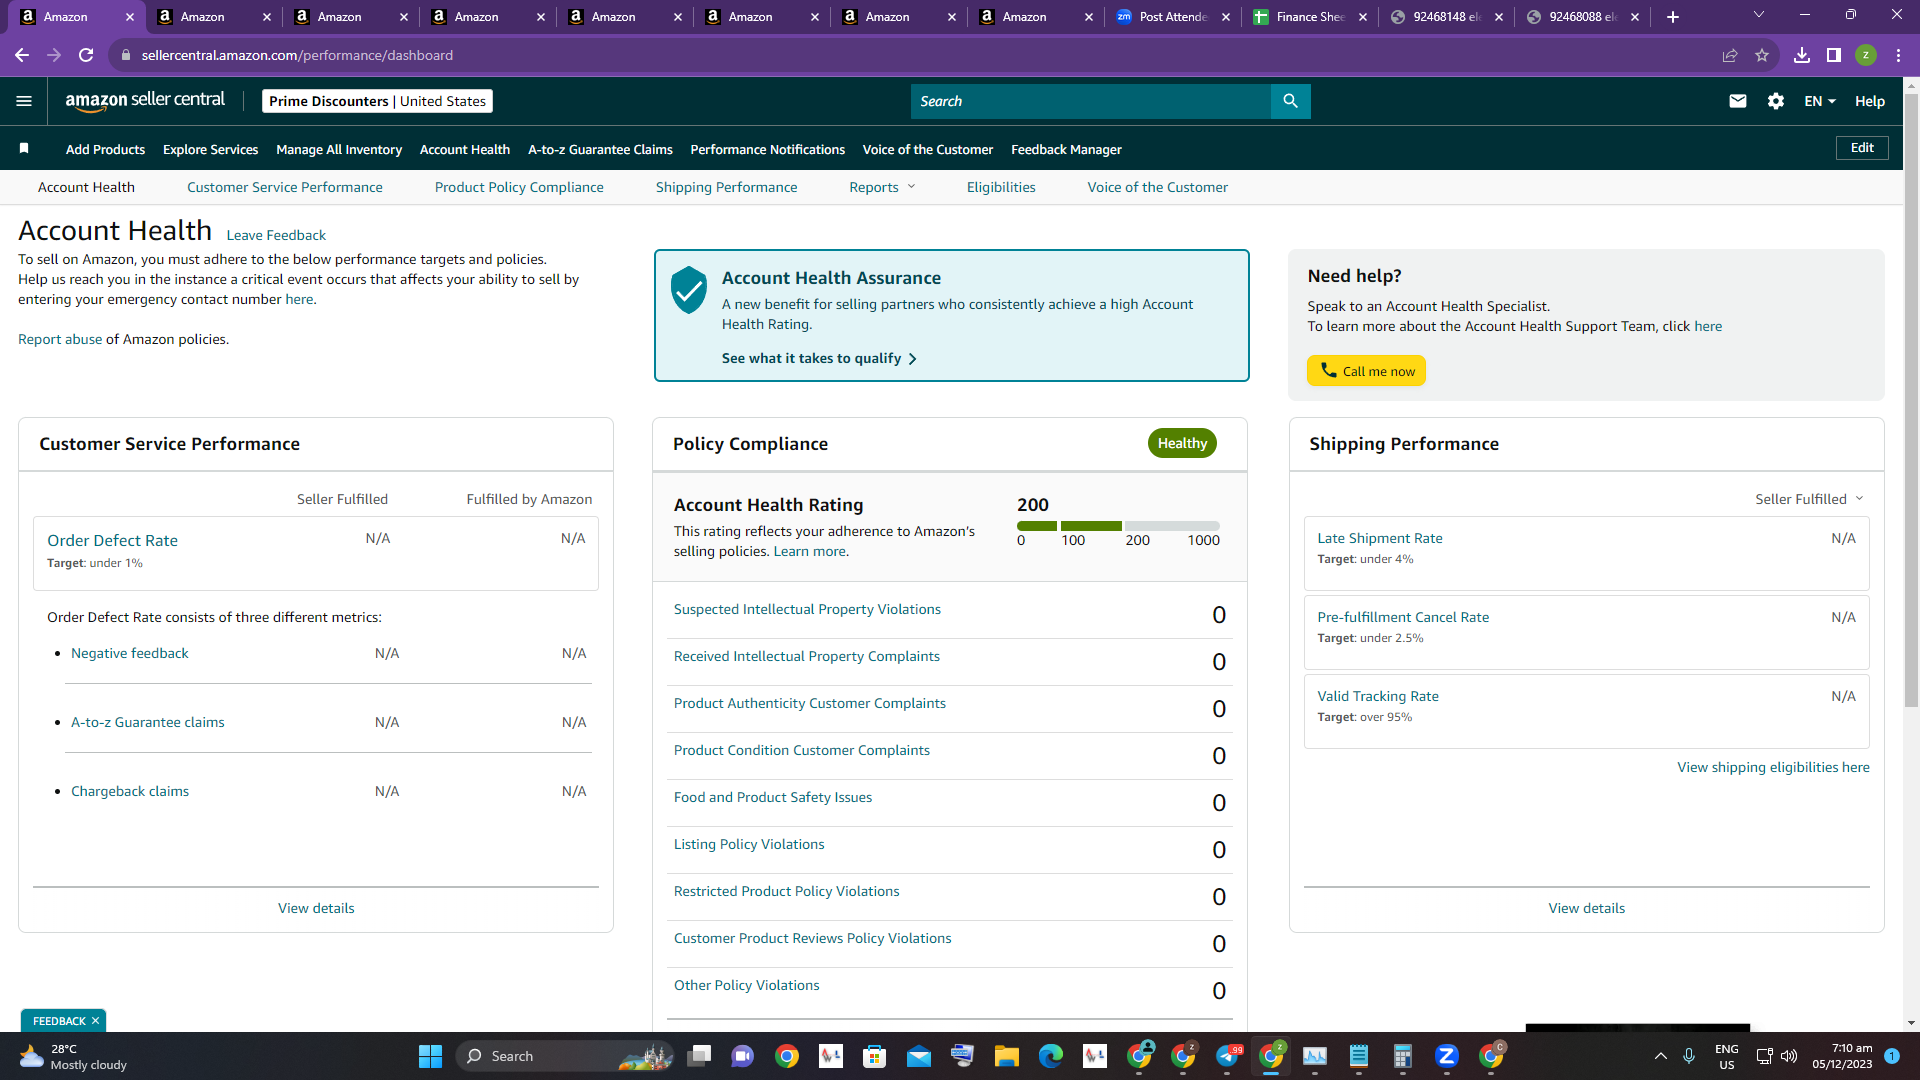Open the Windows Start menu
This screenshot has height=1080, width=1920.
tap(430, 1056)
